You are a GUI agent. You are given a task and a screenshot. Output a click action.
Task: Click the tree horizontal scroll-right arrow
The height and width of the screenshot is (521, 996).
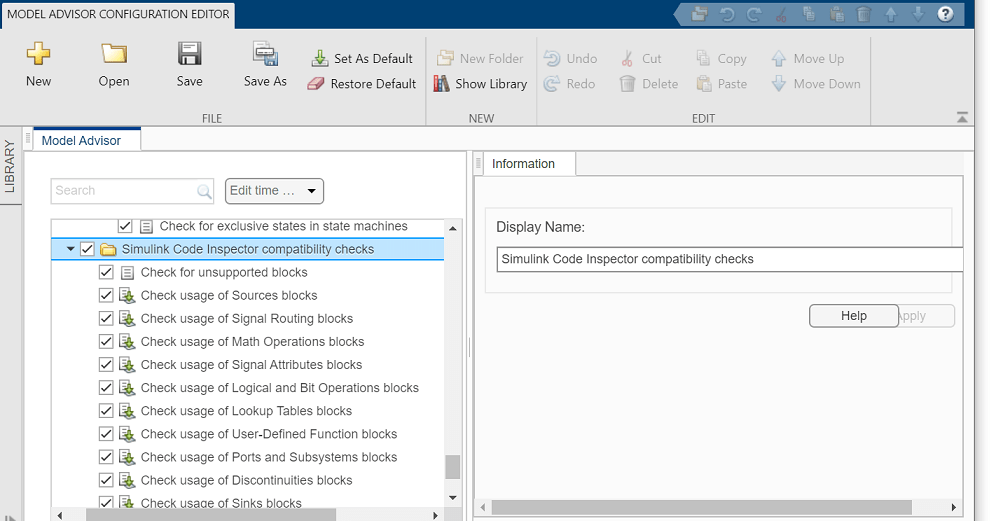[x=435, y=515]
